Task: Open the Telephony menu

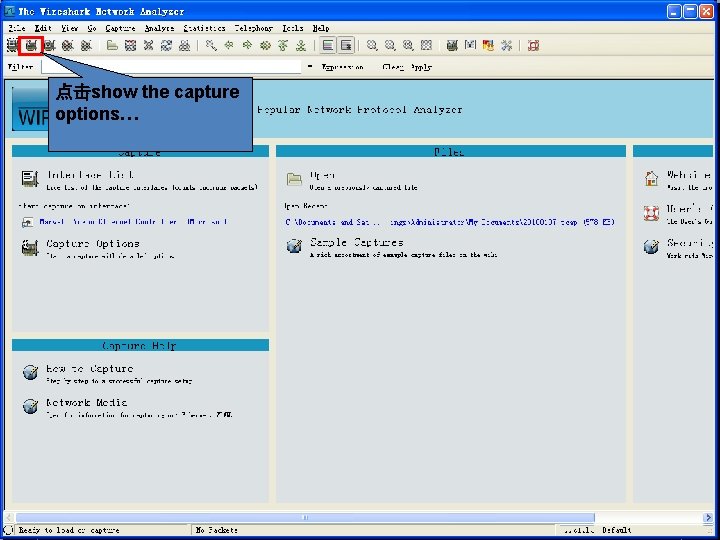Action: pyautogui.click(x=253, y=28)
